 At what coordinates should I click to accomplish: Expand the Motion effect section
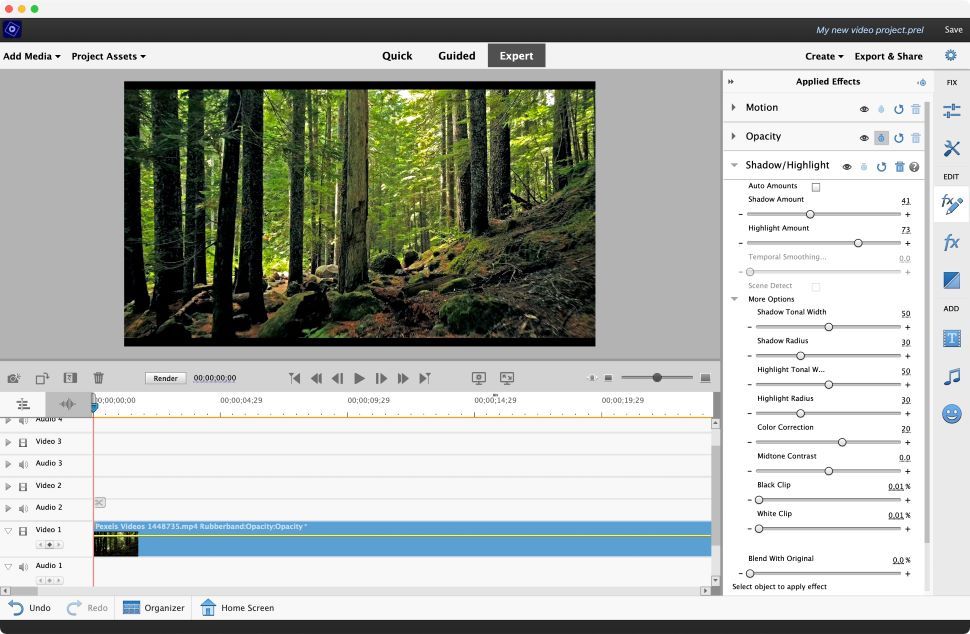tap(733, 107)
